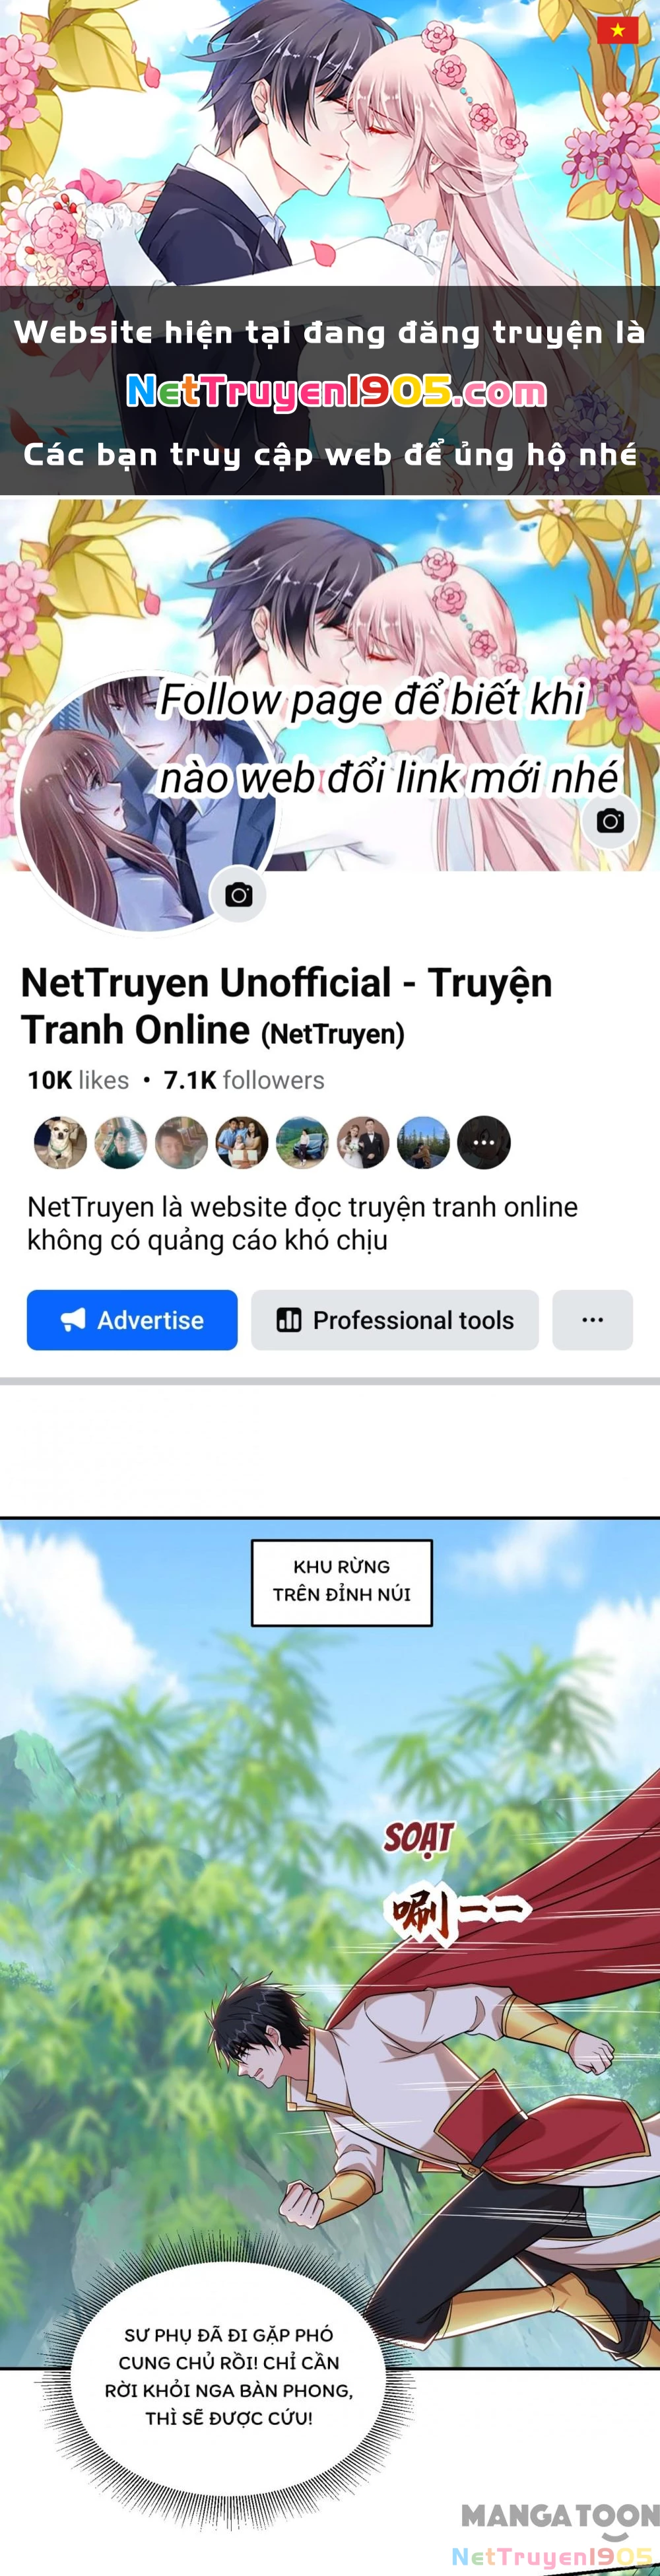Image resolution: width=660 pixels, height=2576 pixels.
Task: Click the megaphone icon on Advertise
Action: pyautogui.click(x=73, y=1320)
